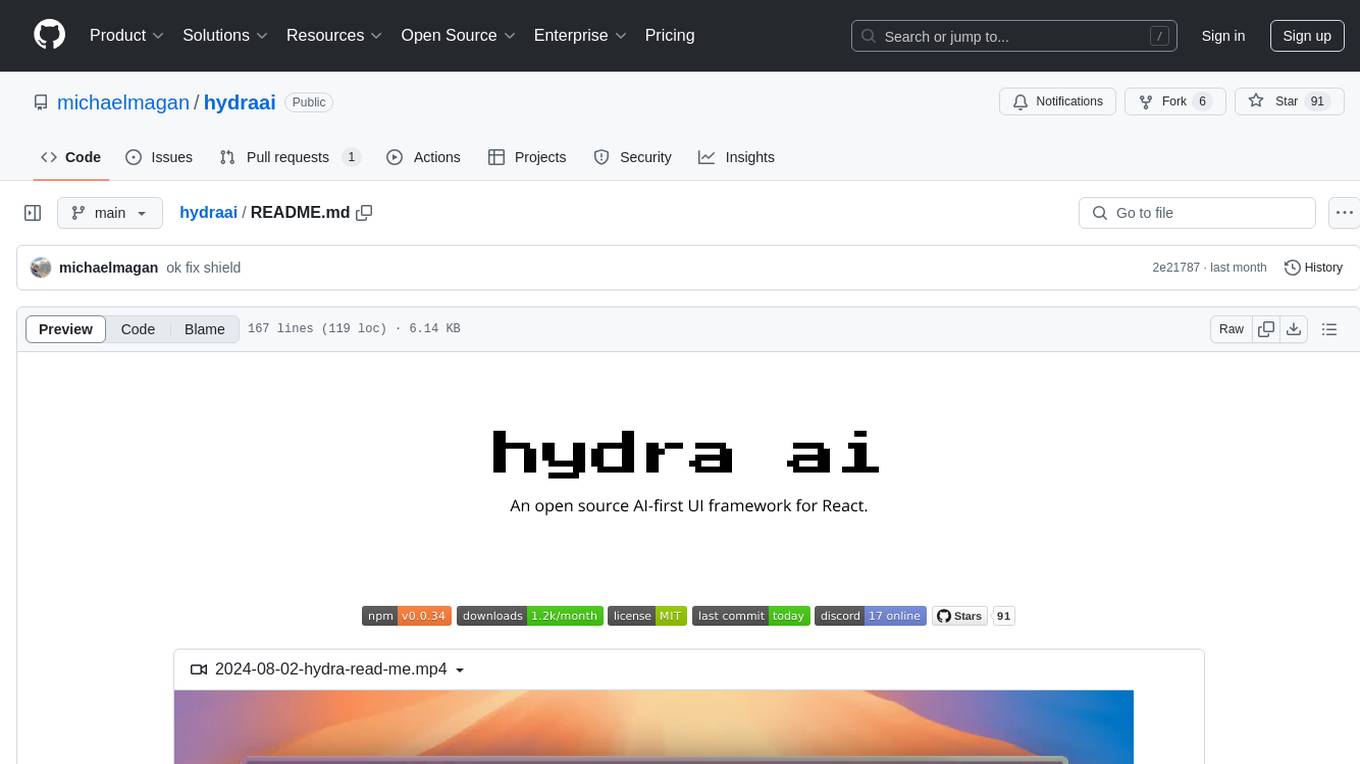Image resolution: width=1360 pixels, height=764 pixels.
Task: Switch to the Insights tab
Action: (736, 157)
